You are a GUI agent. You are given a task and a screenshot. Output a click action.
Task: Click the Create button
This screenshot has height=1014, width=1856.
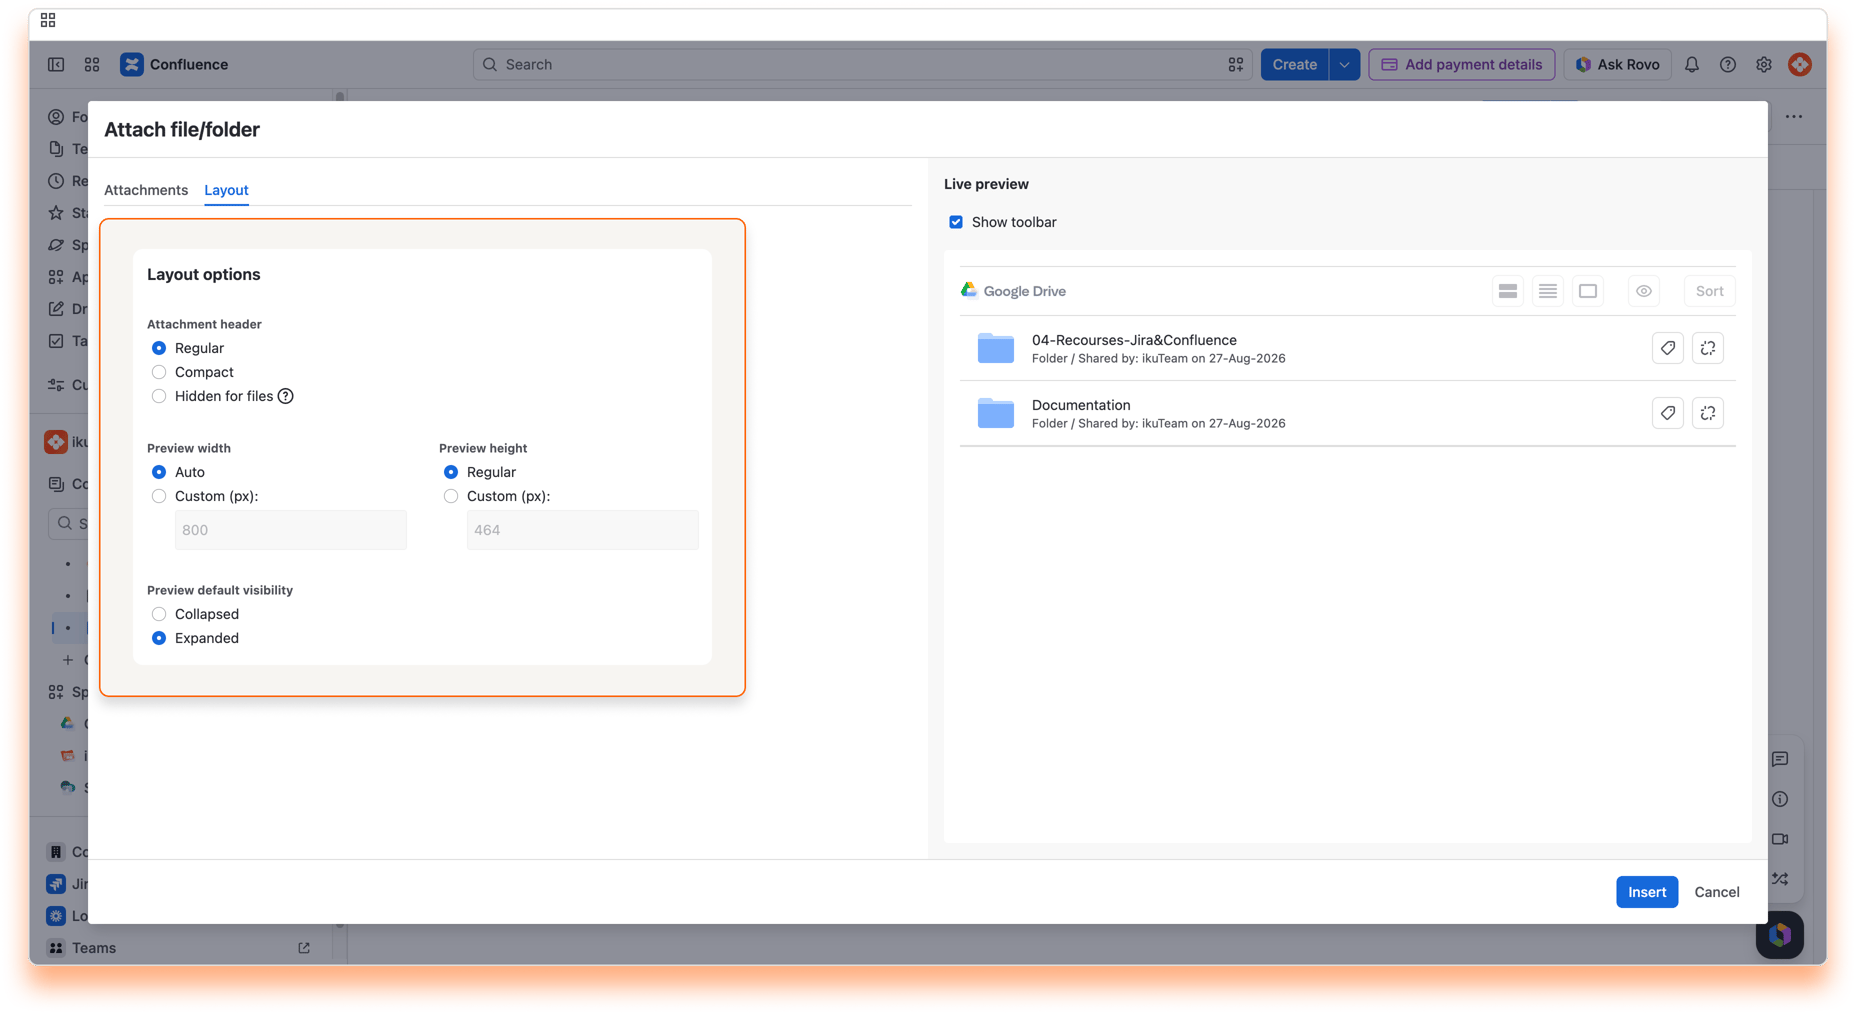pyautogui.click(x=1294, y=64)
